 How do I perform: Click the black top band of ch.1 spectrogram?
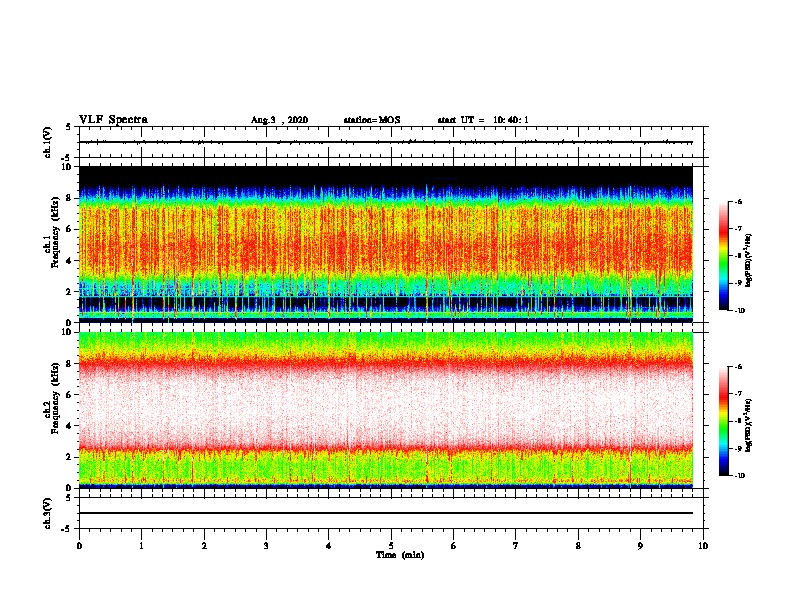tap(386, 175)
